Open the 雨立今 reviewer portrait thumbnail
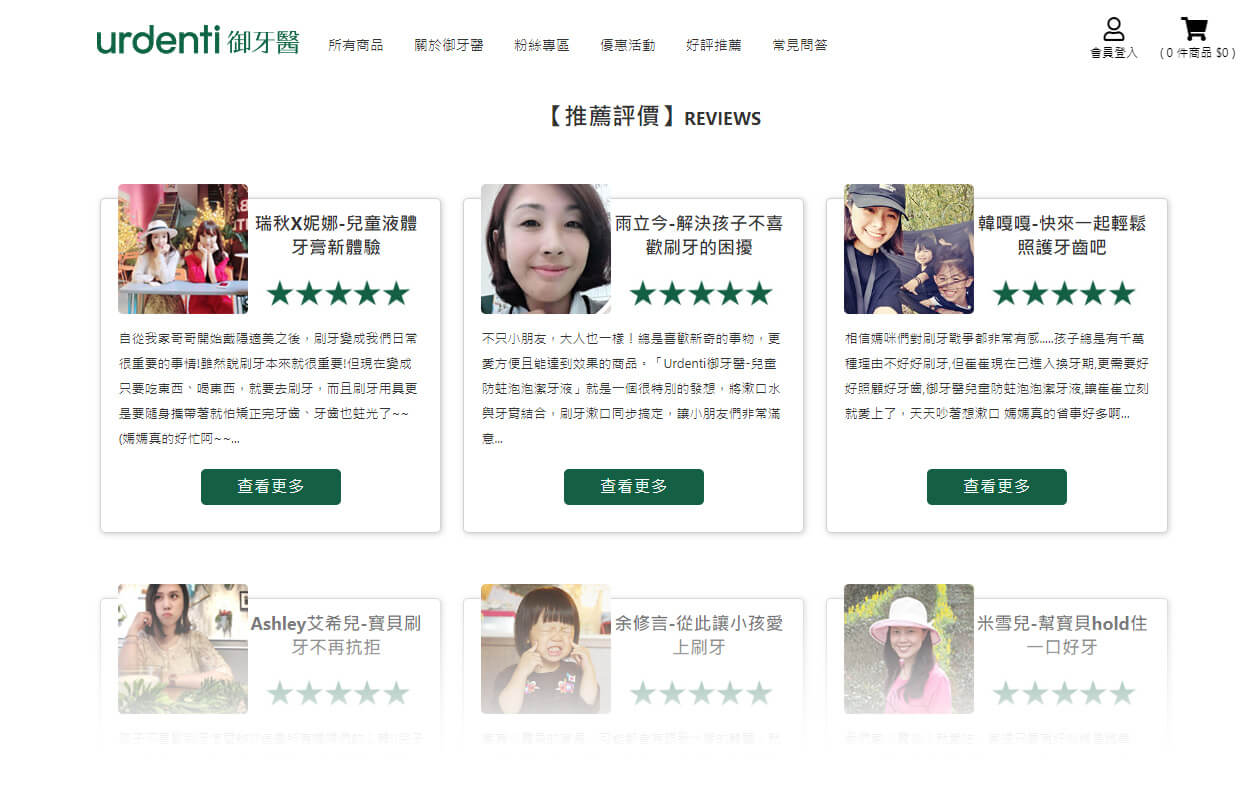1260x800 pixels. (546, 249)
